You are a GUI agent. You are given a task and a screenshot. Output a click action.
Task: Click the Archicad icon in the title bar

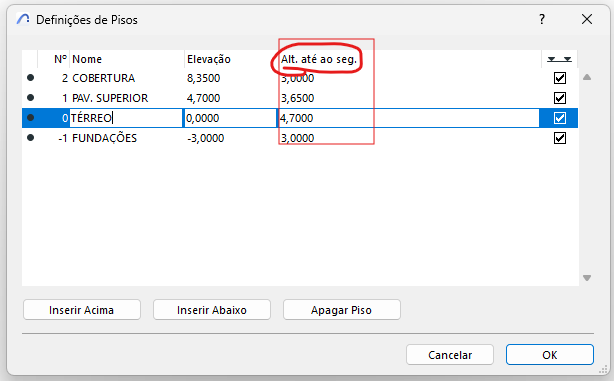[23, 19]
